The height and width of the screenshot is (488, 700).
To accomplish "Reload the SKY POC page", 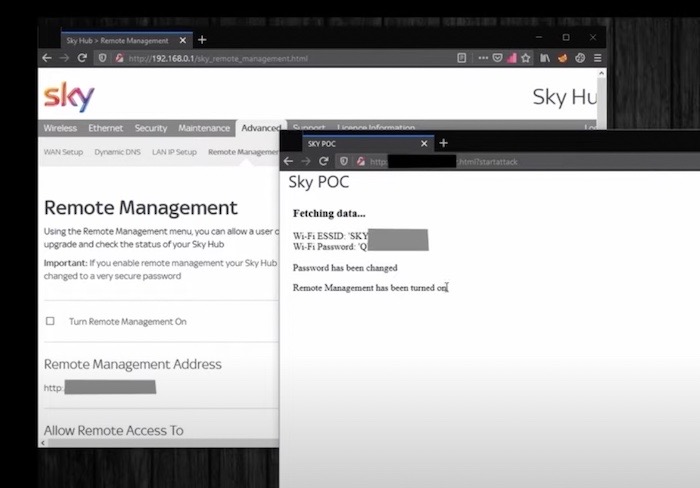I will point(324,161).
